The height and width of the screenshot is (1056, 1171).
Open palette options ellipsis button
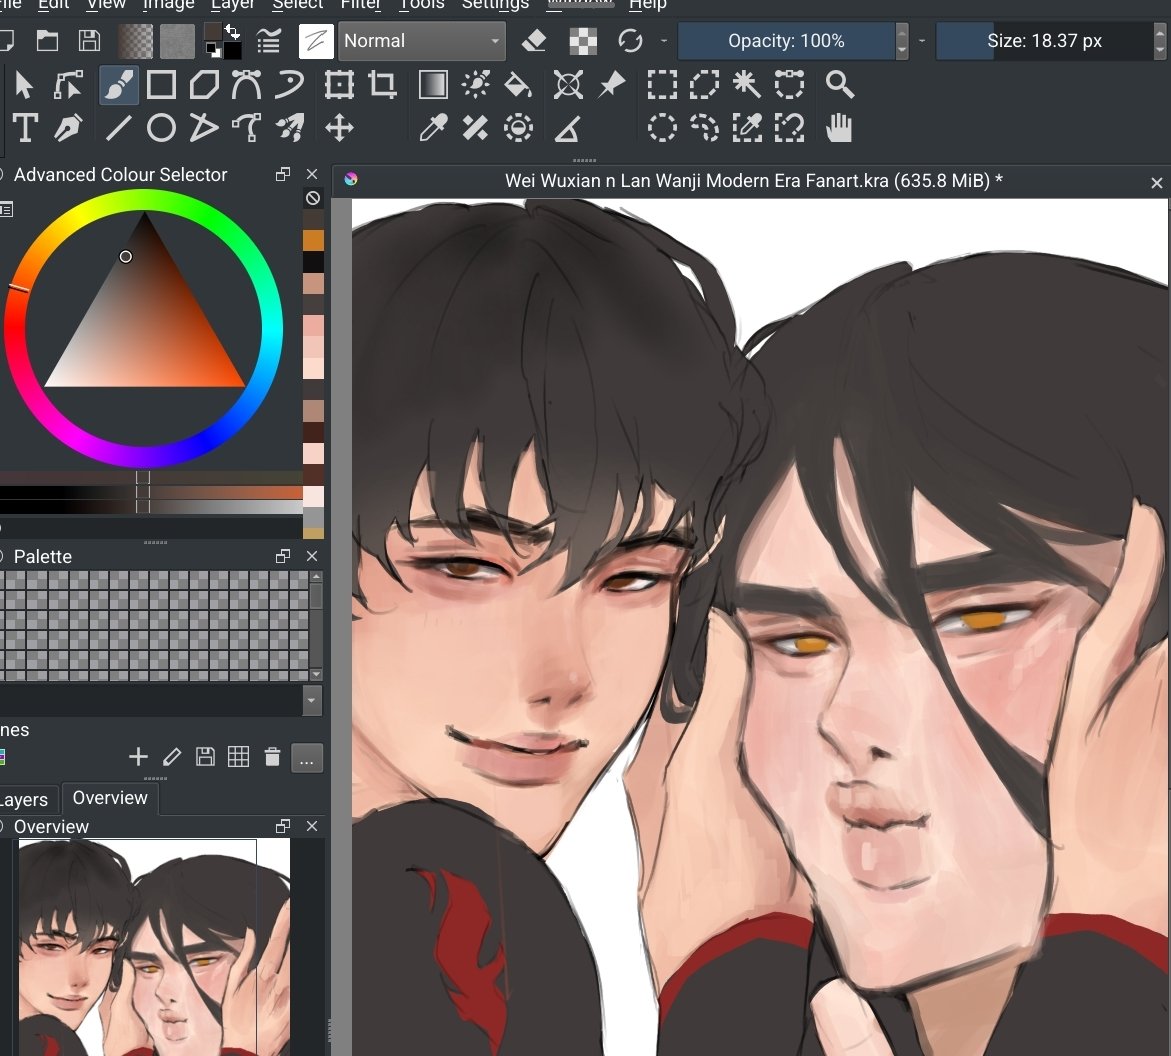306,758
